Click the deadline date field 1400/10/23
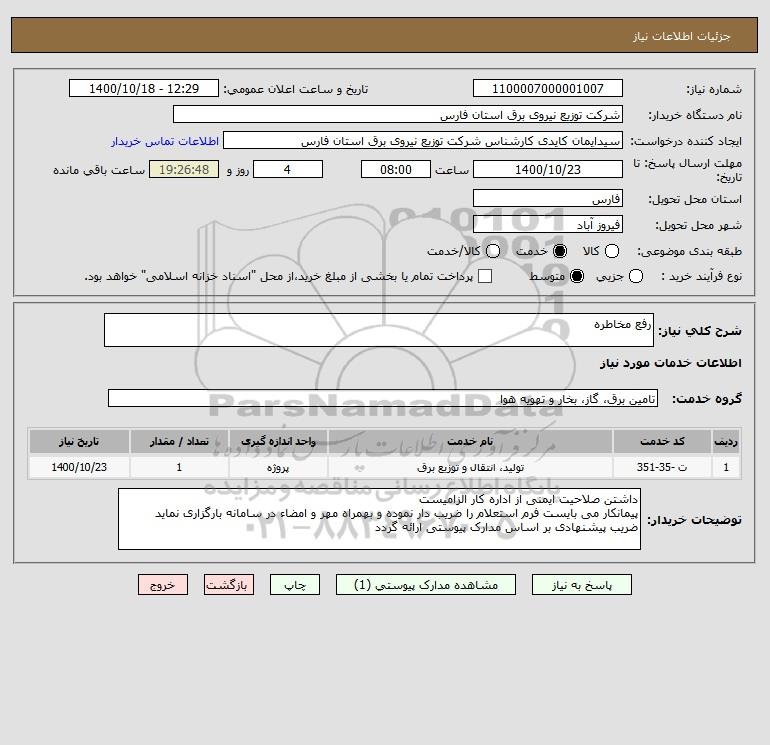770x745 pixels. 548,169
